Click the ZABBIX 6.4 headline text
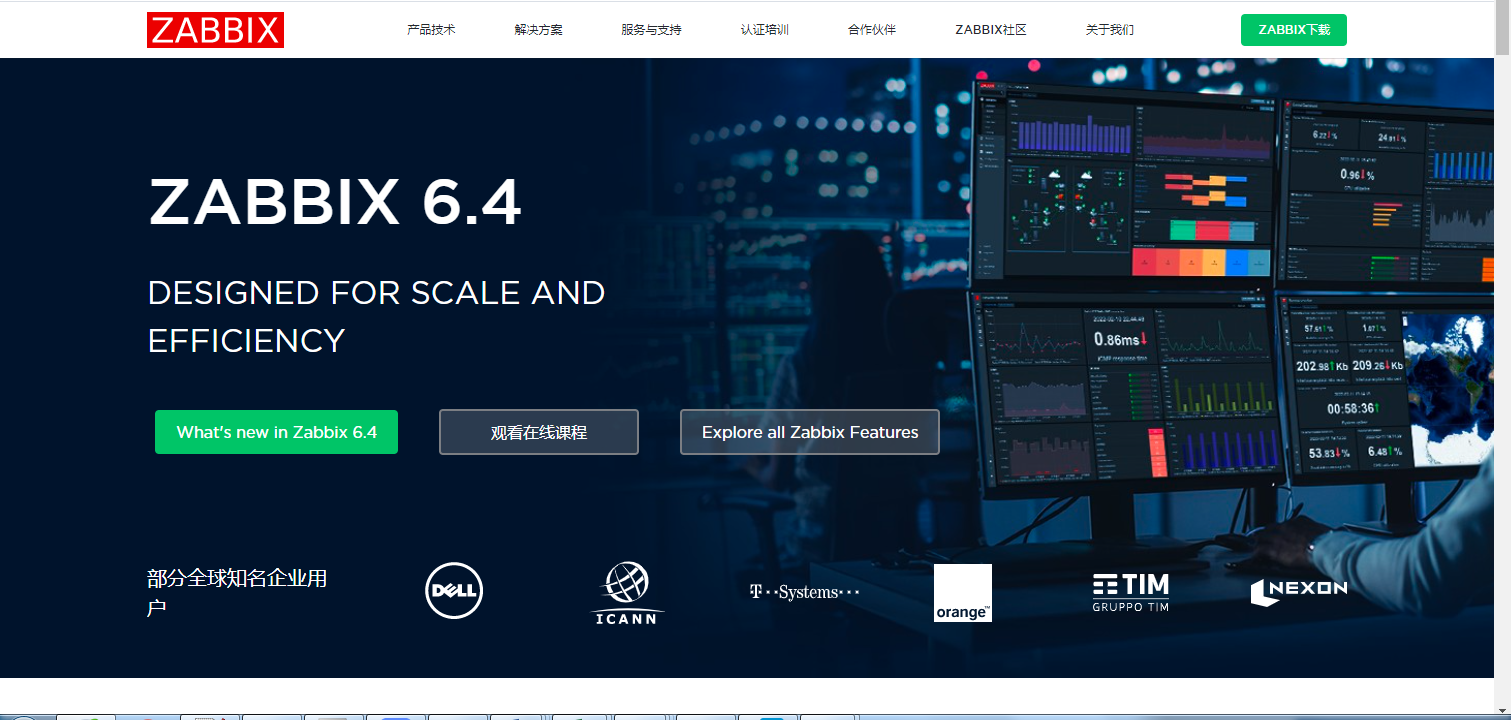The height and width of the screenshot is (720, 1511). (335, 203)
